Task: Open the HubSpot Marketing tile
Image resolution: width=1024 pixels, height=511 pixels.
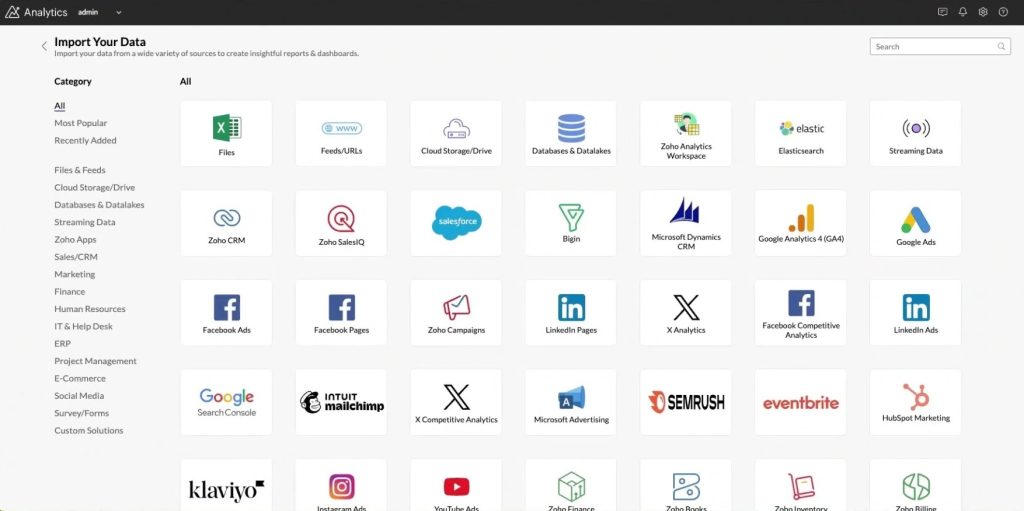Action: click(916, 402)
